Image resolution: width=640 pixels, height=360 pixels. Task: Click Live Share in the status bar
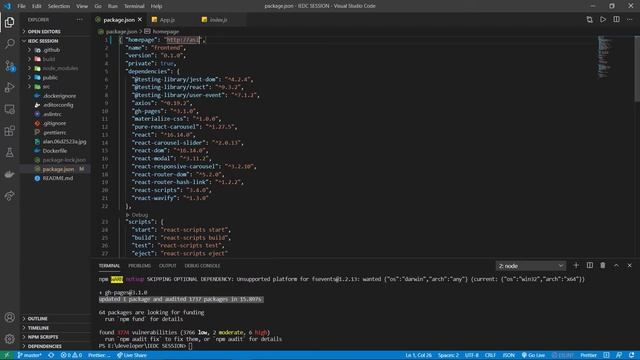132,355
